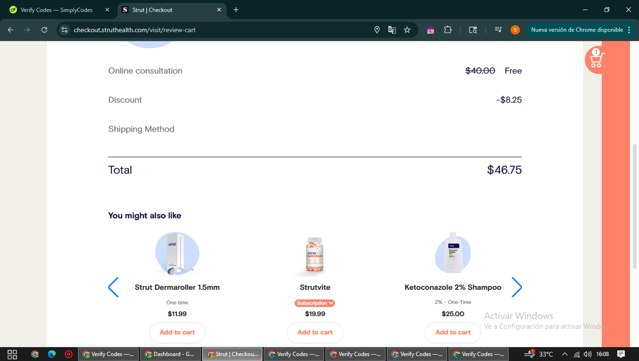Open the volume icon in system tray
The image size is (639, 361).
coord(588,354)
